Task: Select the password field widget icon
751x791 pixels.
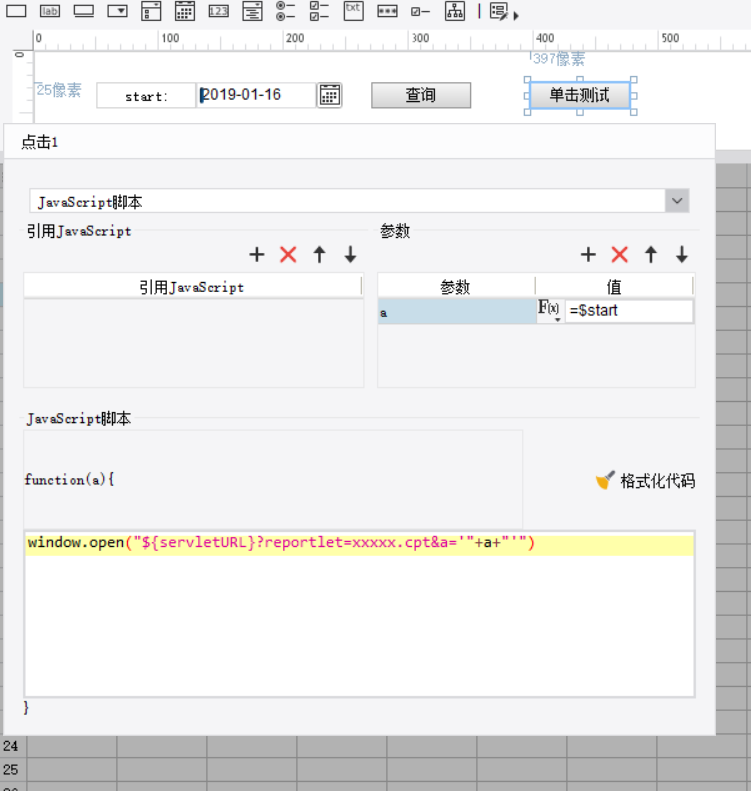Action: 387,11
